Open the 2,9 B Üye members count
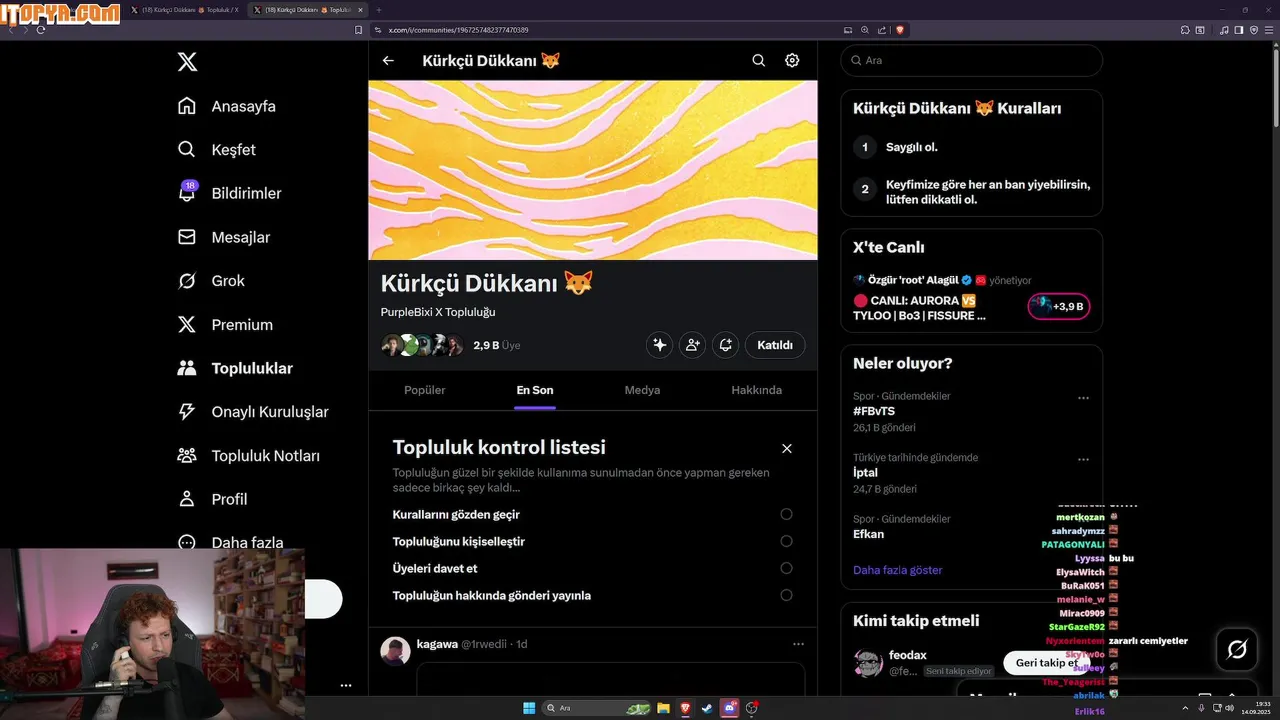This screenshot has width=1280, height=720. (497, 345)
